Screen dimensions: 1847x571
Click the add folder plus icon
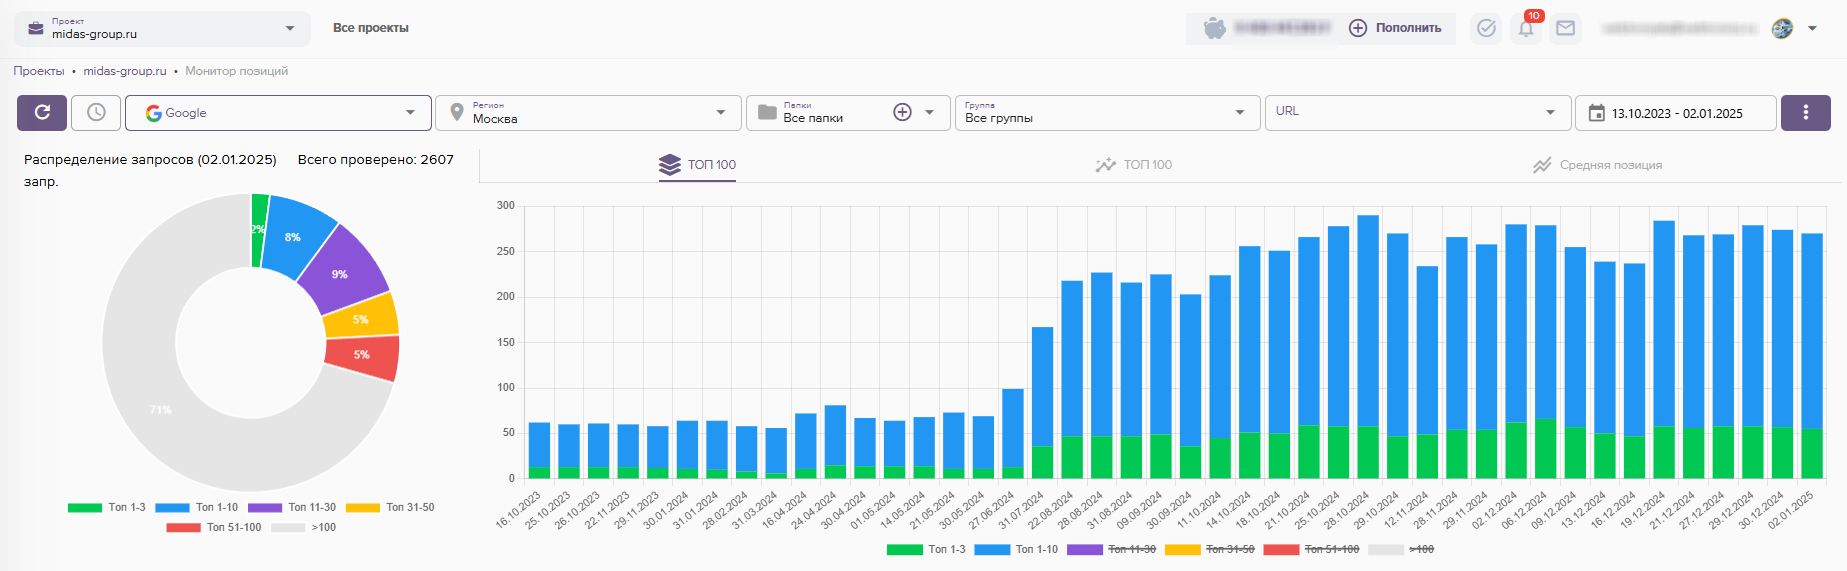pos(902,113)
